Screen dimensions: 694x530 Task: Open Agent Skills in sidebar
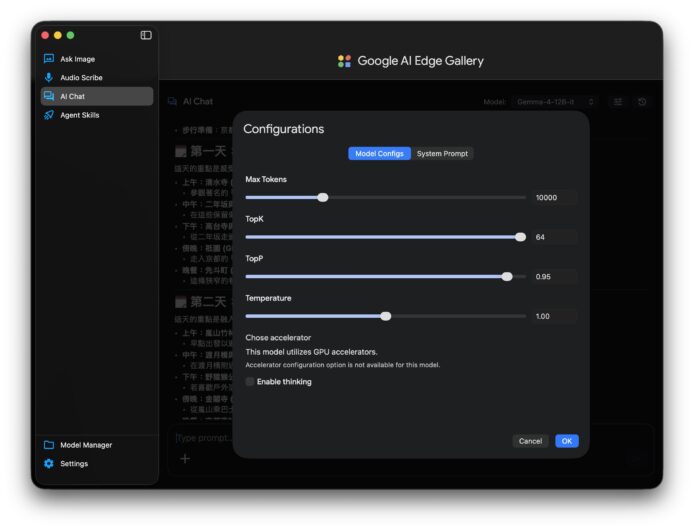point(97,115)
